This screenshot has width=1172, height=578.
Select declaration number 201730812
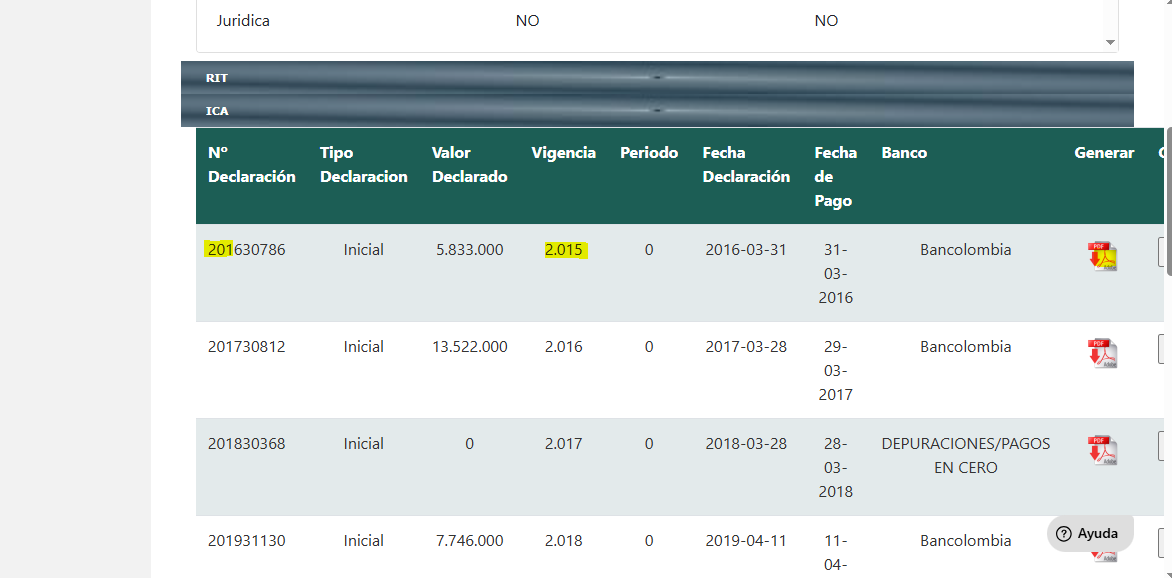click(247, 347)
